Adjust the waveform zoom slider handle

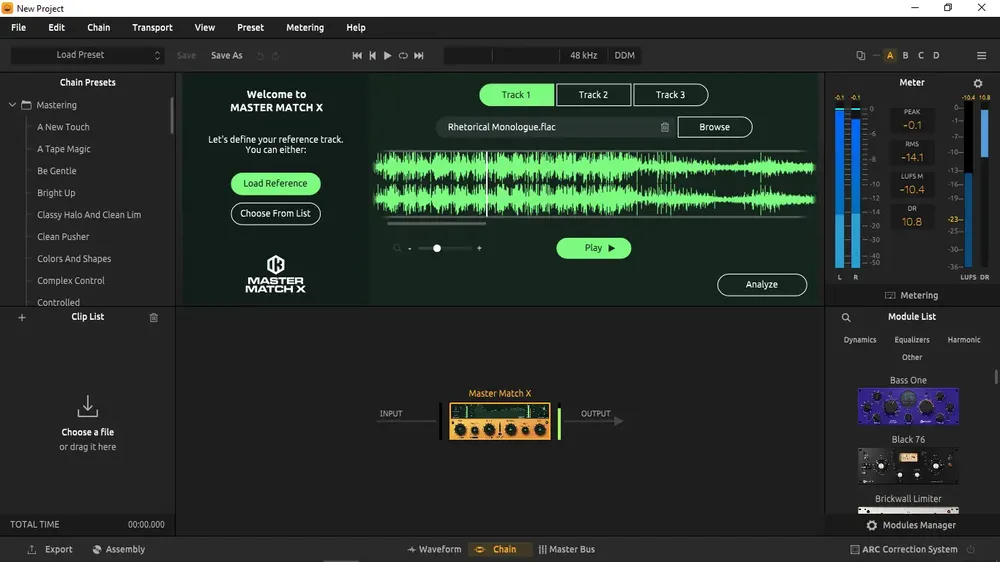[437, 248]
